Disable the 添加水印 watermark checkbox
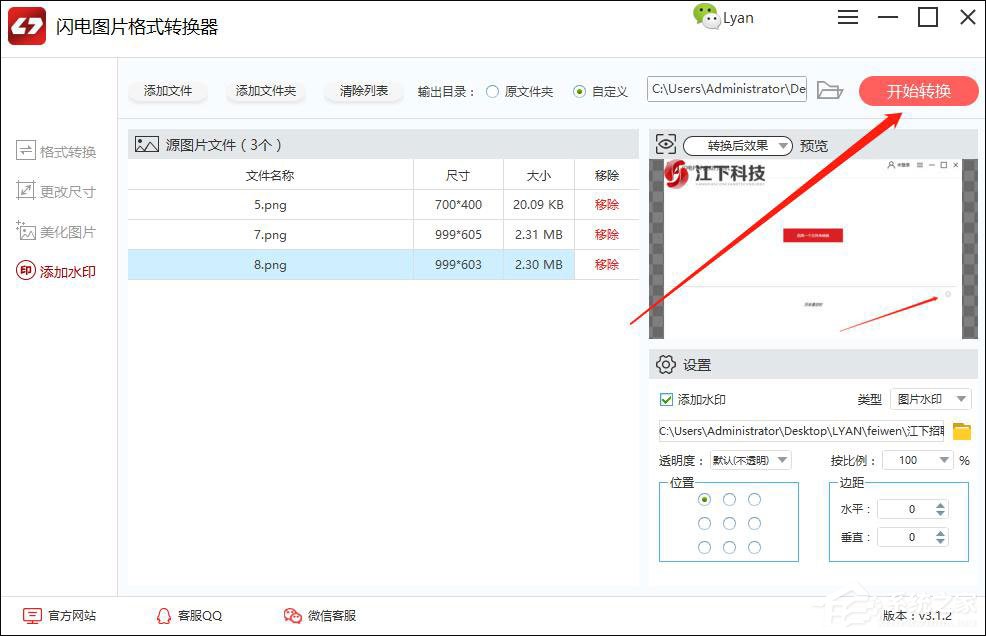 665,398
